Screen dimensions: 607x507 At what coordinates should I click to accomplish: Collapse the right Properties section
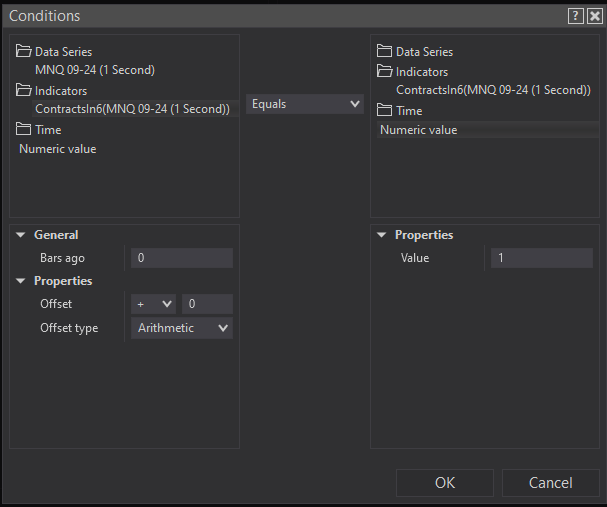382,235
